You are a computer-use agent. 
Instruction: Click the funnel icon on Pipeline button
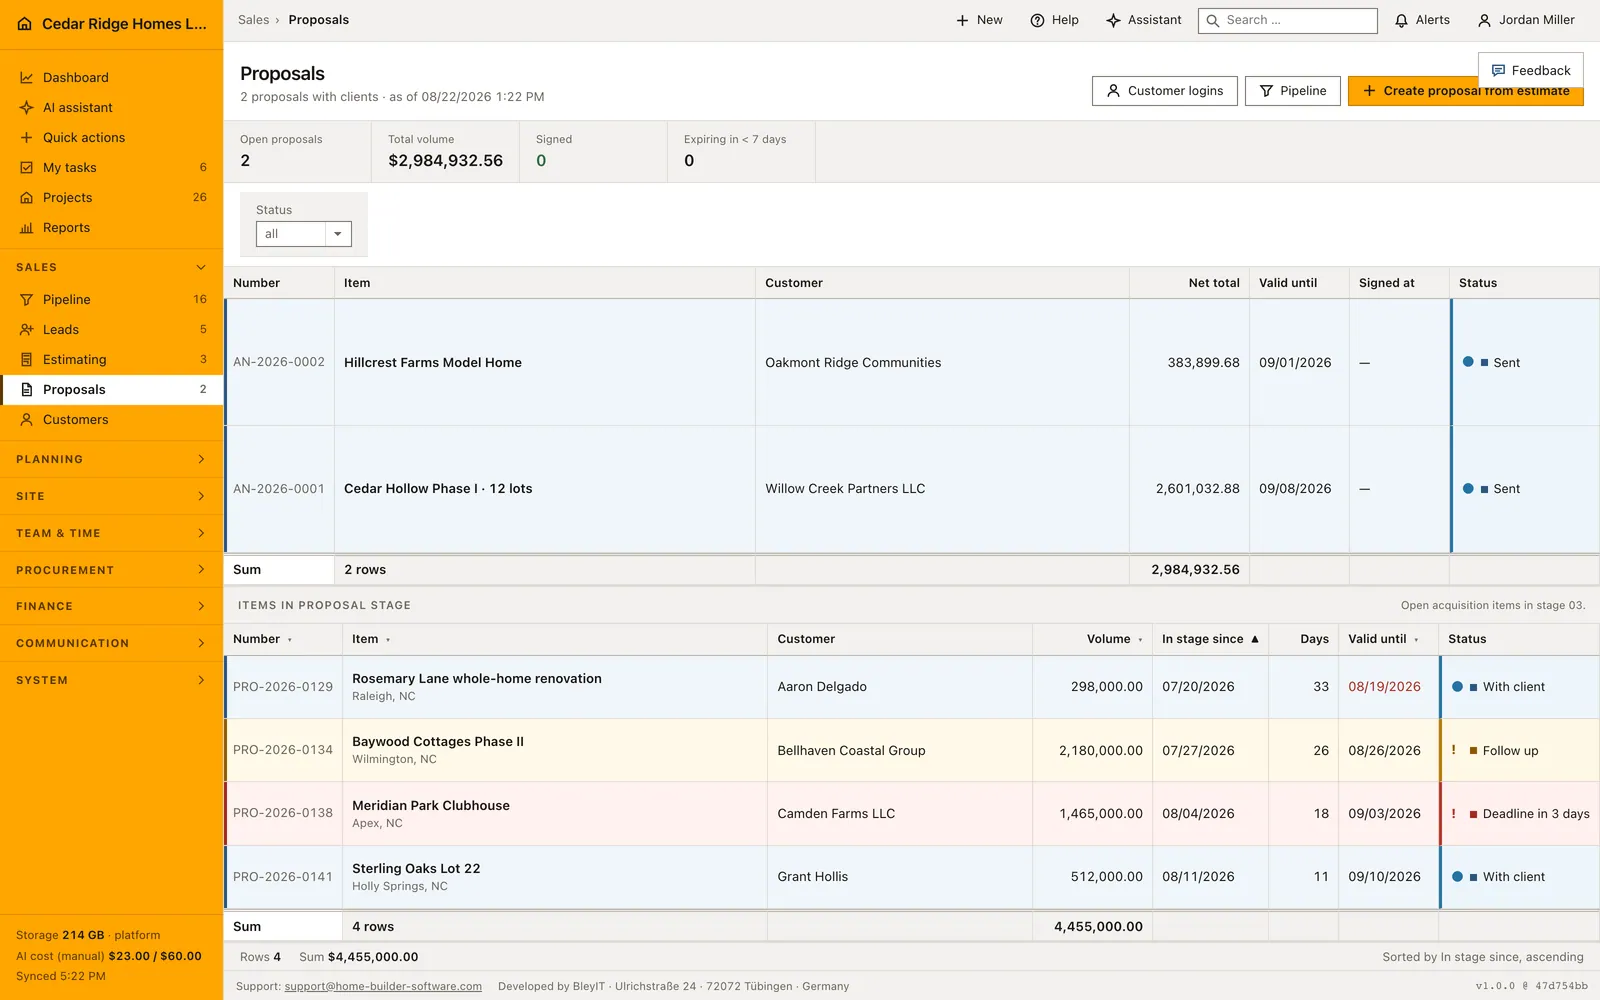[x=1266, y=91]
